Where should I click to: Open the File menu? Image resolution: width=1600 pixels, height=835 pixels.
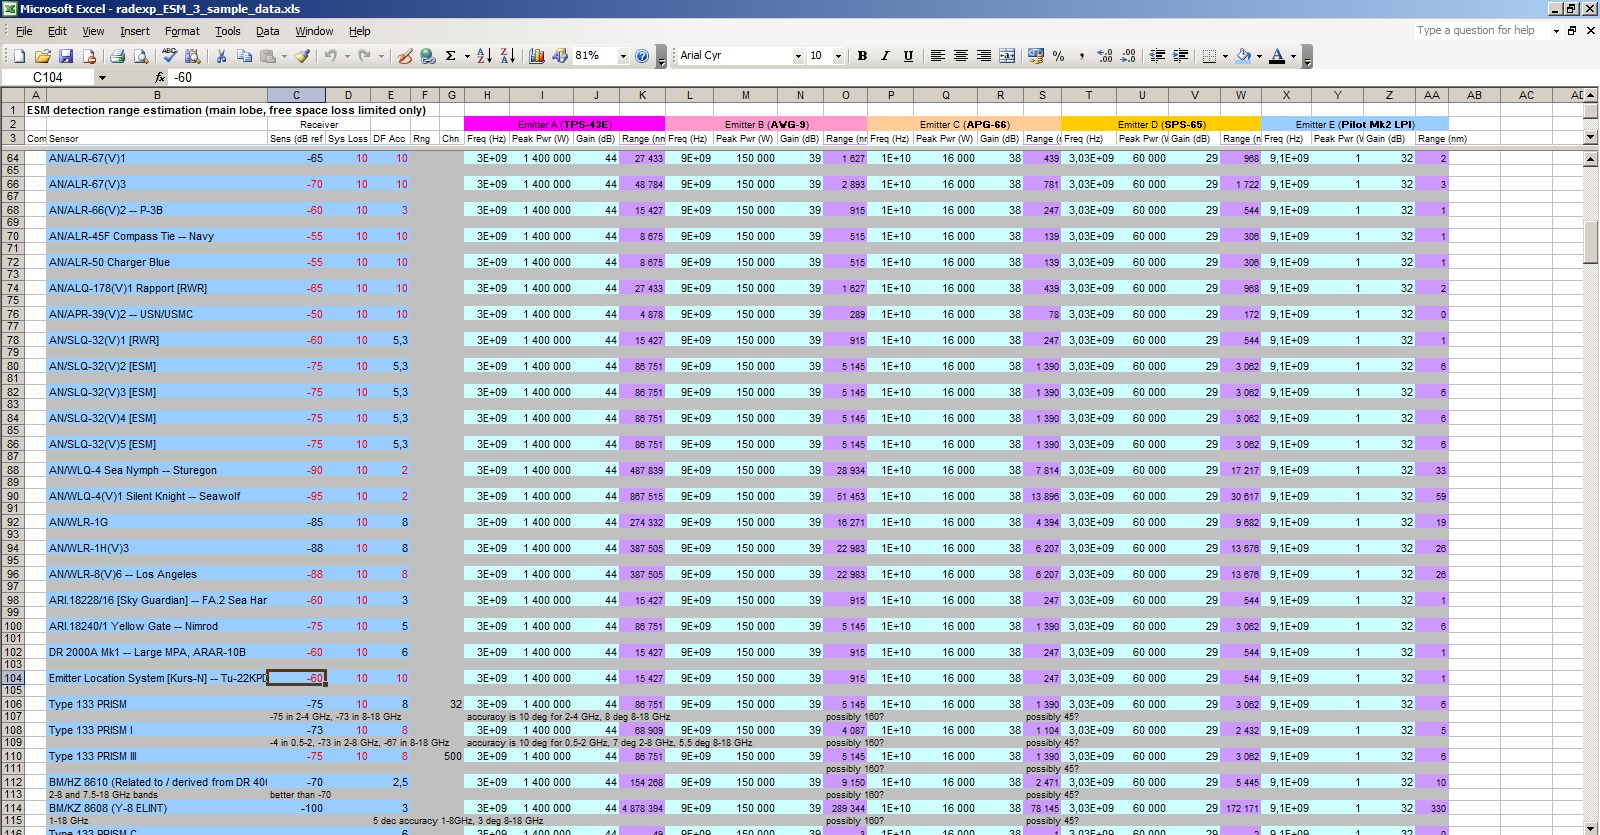pyautogui.click(x=24, y=31)
